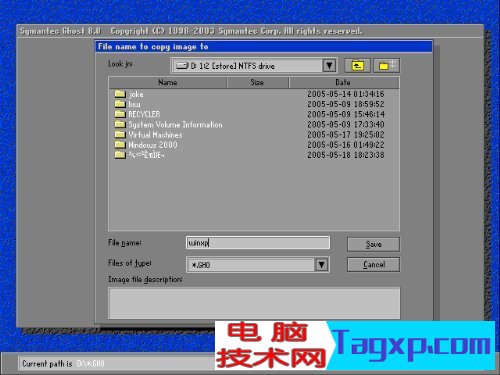Click the D: 1:2 [store] NTFS drive combo box

click(x=254, y=65)
